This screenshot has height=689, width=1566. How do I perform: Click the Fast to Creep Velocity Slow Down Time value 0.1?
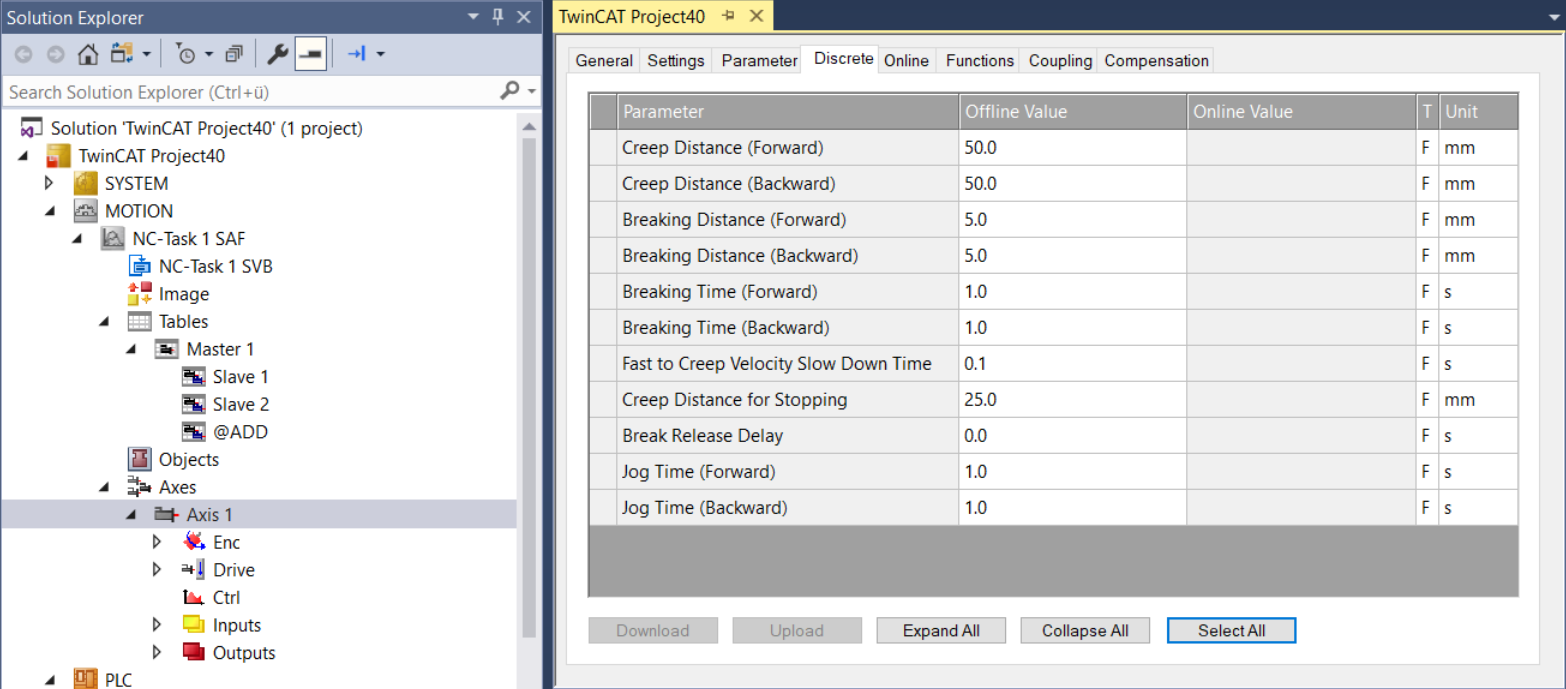pyautogui.click(x=1072, y=364)
